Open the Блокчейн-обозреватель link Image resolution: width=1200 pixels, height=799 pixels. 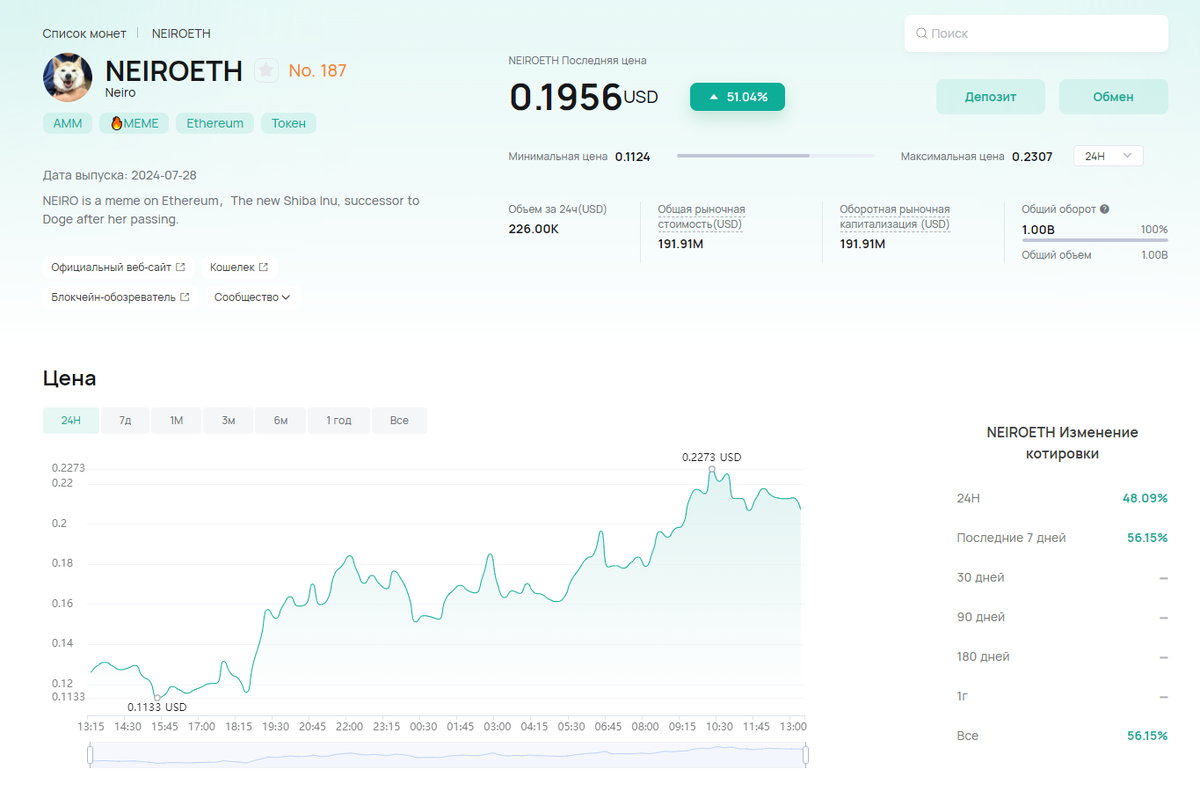[120, 297]
